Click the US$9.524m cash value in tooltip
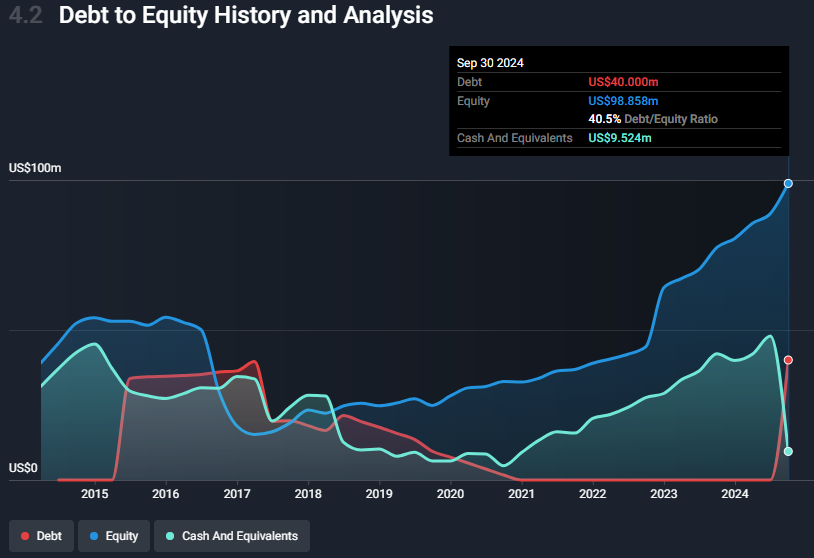 click(x=620, y=138)
